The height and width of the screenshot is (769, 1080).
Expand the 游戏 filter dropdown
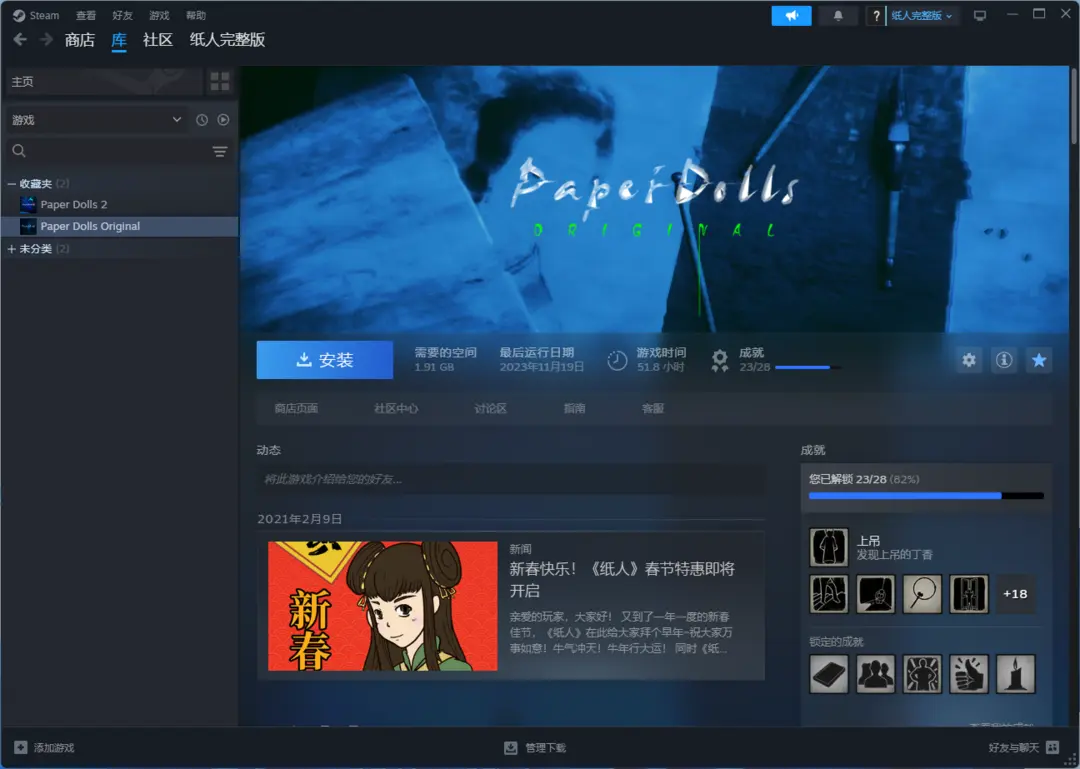96,120
